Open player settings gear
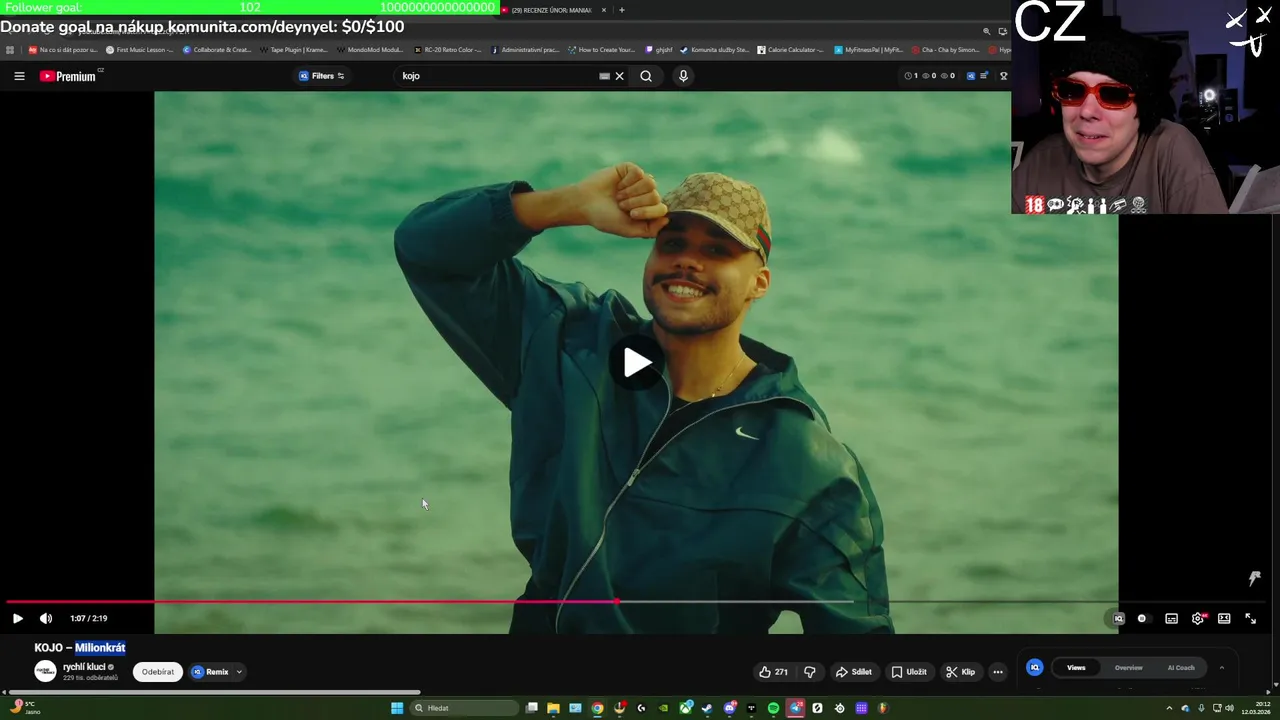The height and width of the screenshot is (720, 1280). tap(1198, 619)
